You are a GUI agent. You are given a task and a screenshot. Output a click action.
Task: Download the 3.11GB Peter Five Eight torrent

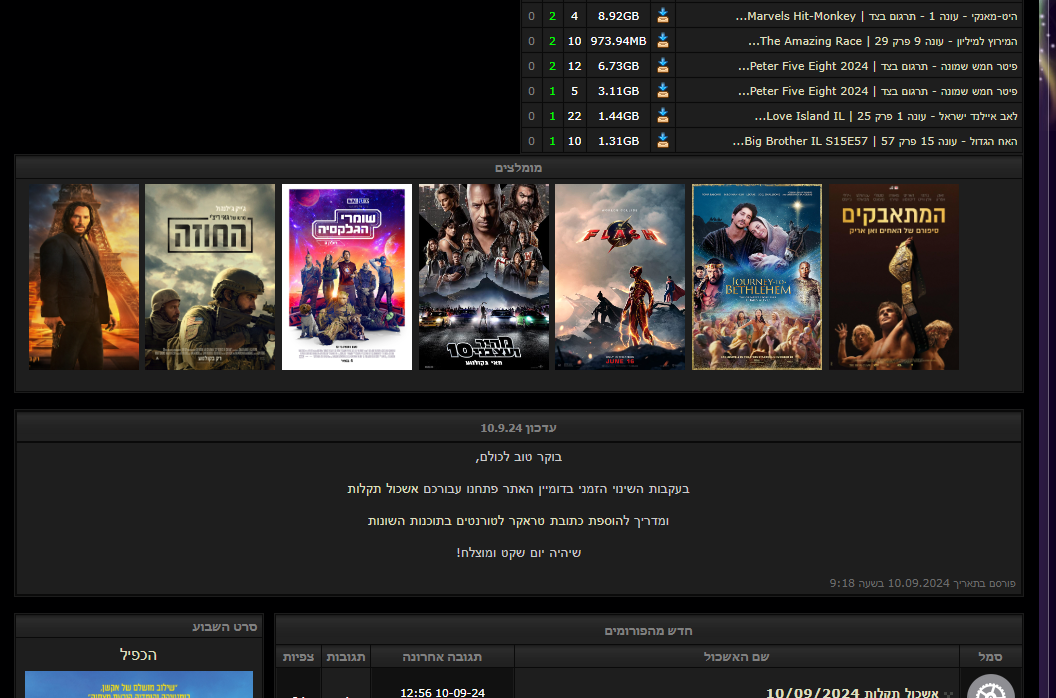pos(662,91)
